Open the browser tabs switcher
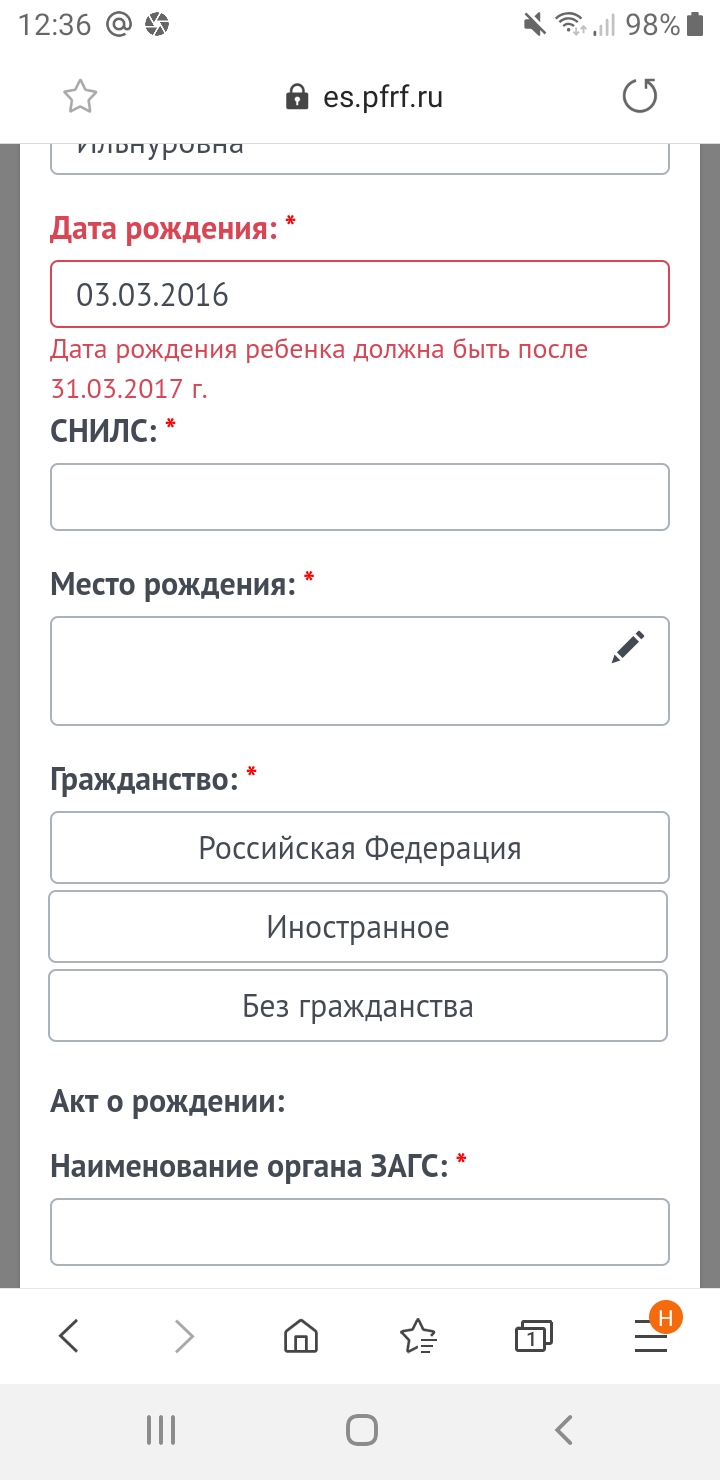Viewport: 720px width, 1480px height. pyautogui.click(x=534, y=1335)
